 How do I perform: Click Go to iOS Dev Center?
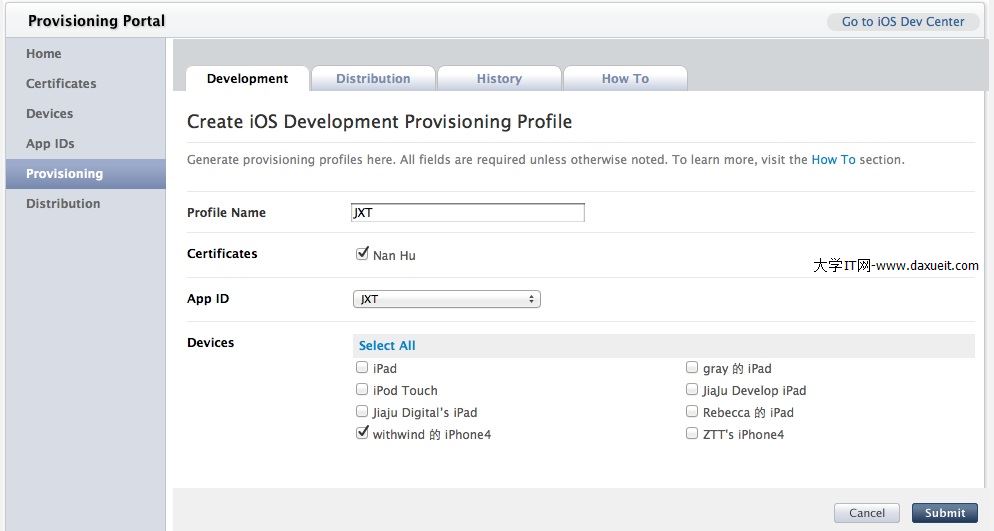[902, 22]
